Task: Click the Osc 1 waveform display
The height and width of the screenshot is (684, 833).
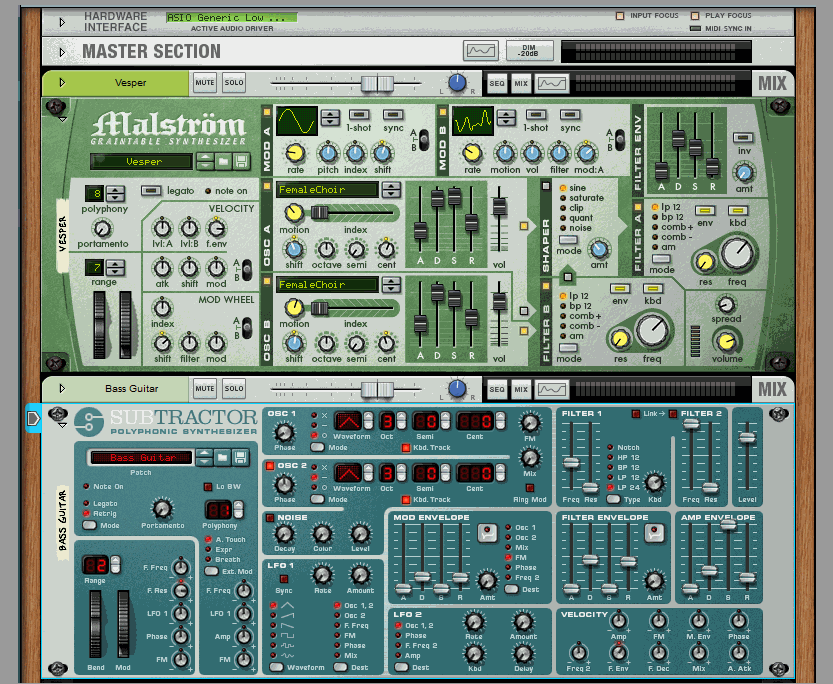Action: click(x=347, y=421)
